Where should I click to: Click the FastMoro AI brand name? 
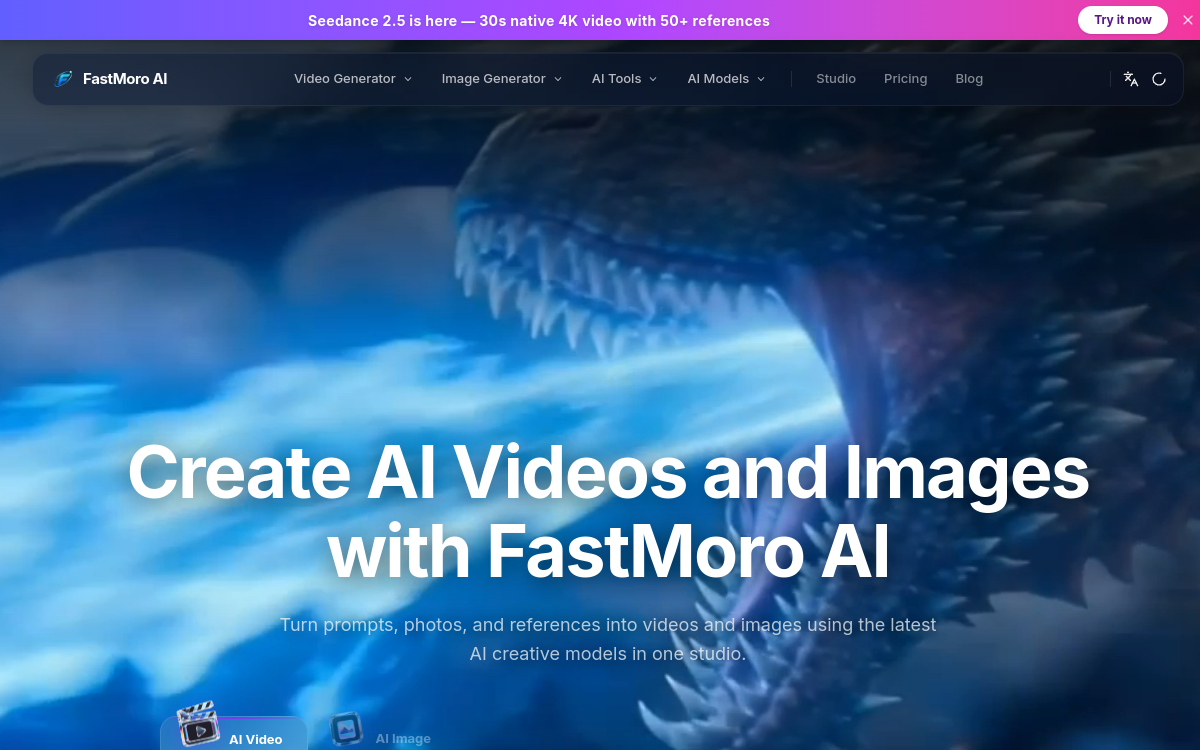[125, 79]
